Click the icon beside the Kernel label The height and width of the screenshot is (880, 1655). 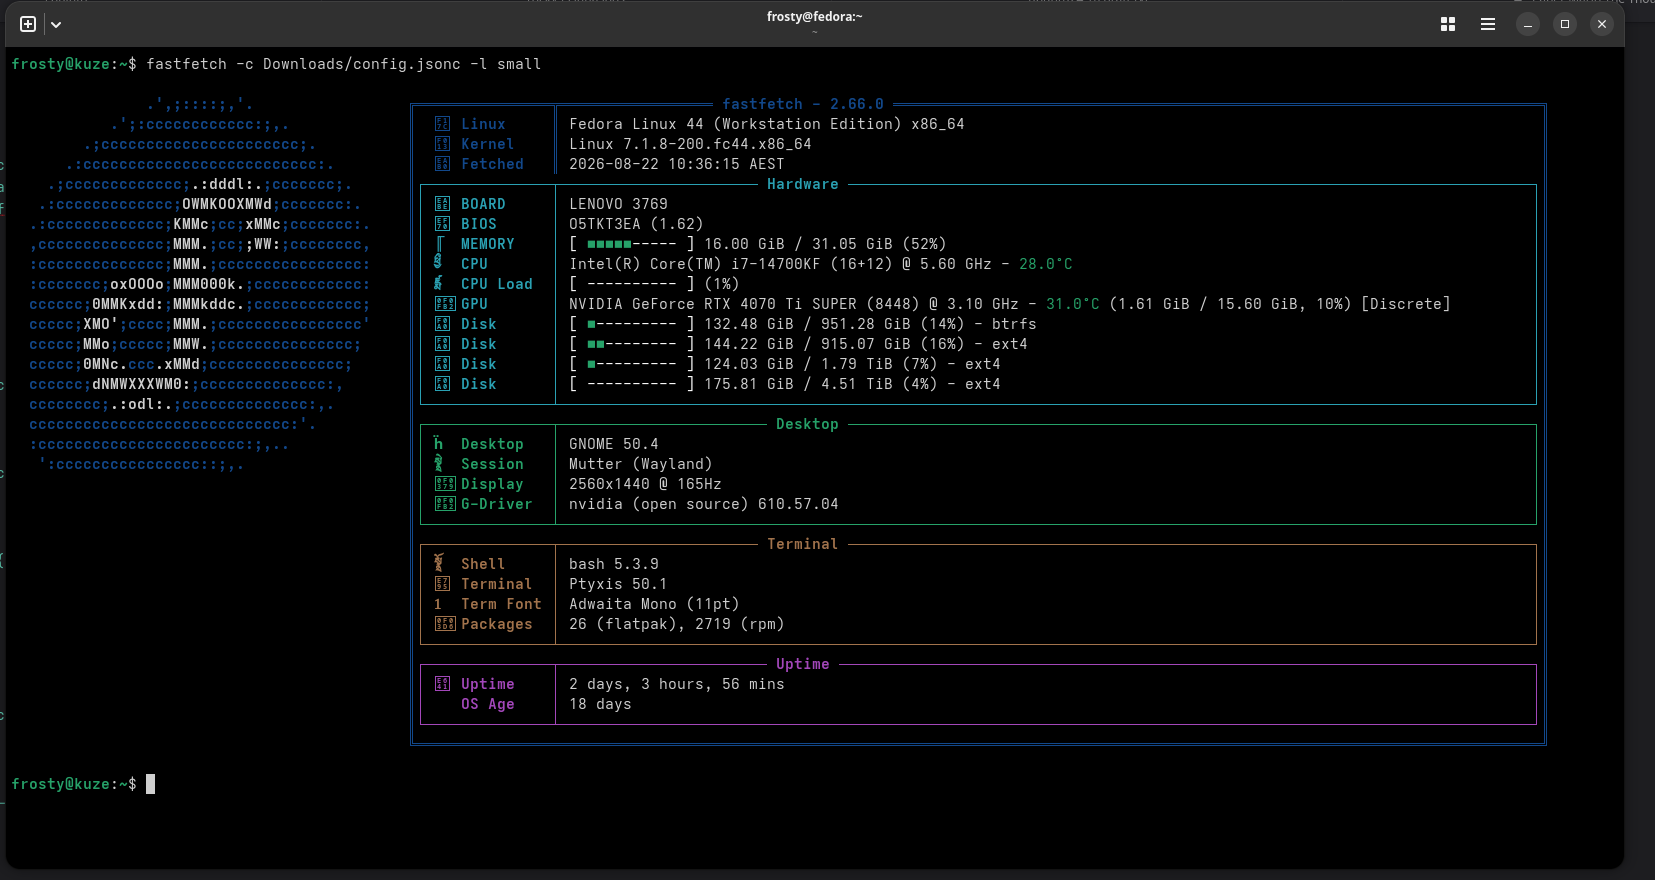pyautogui.click(x=442, y=144)
